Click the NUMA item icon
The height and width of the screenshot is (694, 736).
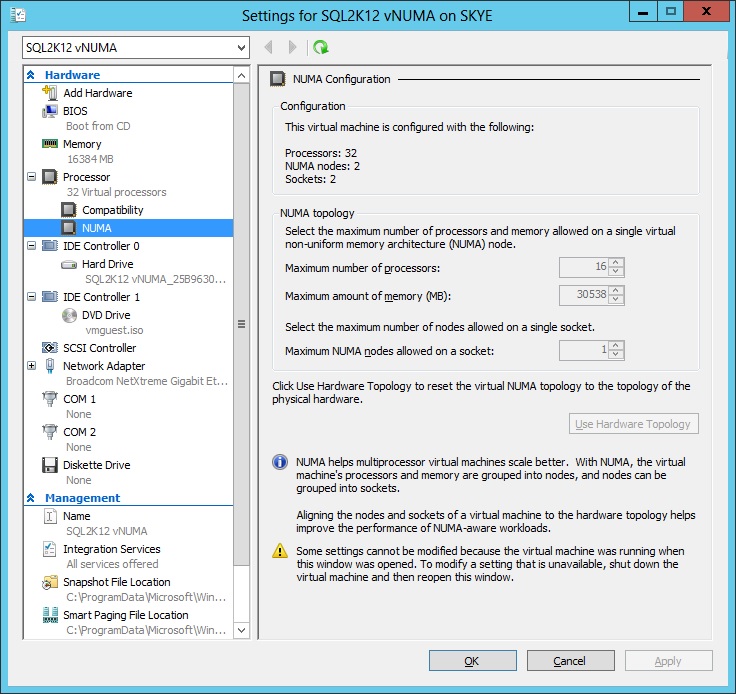(x=69, y=228)
